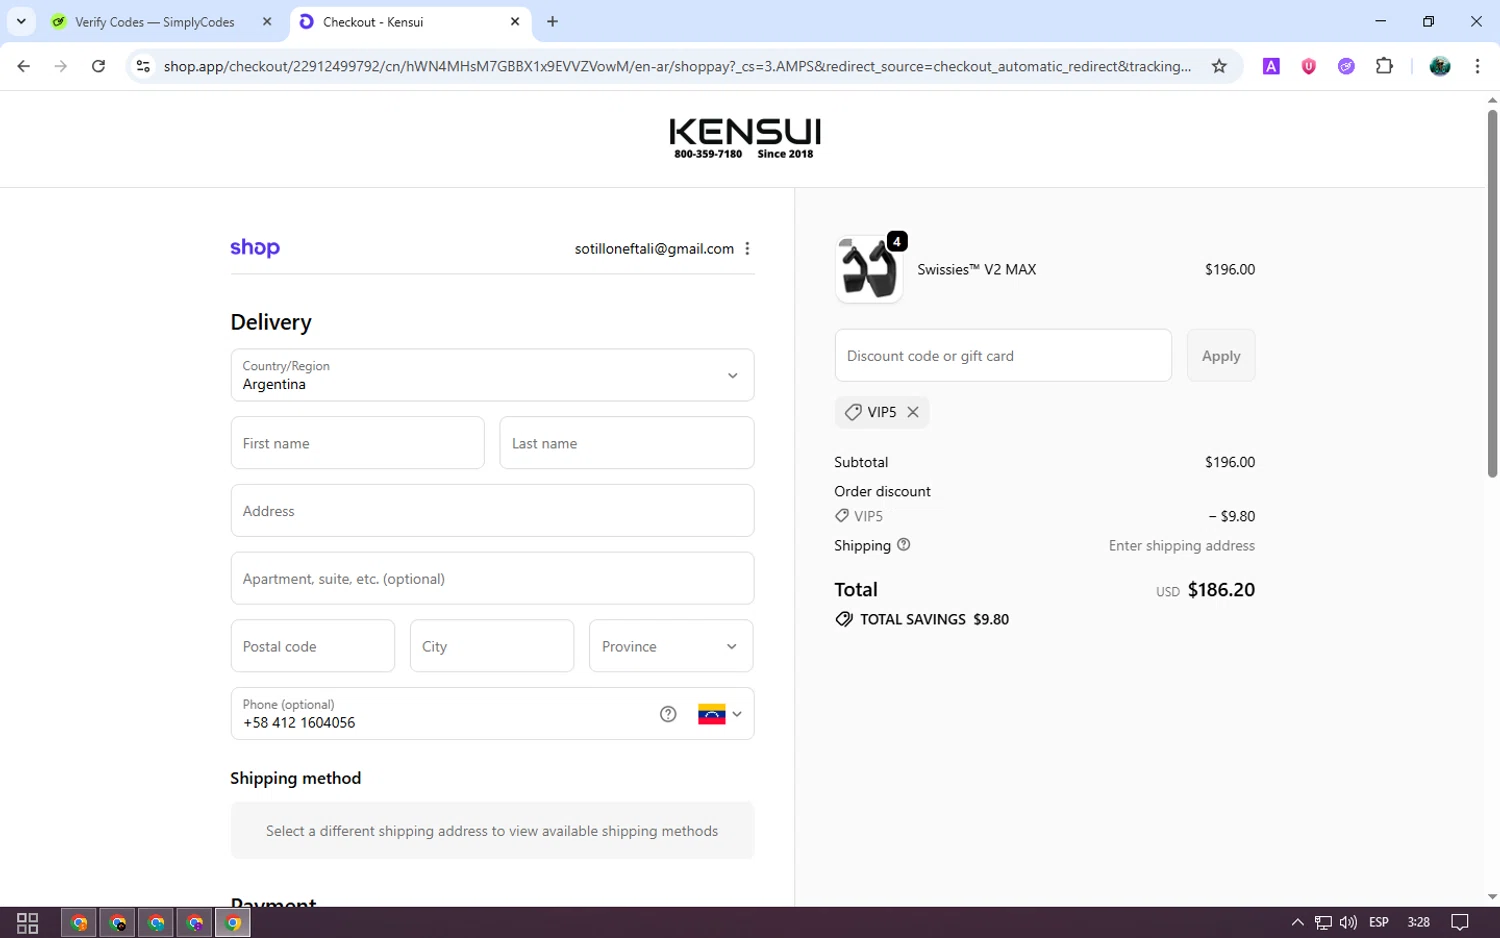The height and width of the screenshot is (938, 1500).
Task: Click the address bar URL
Action: (677, 66)
